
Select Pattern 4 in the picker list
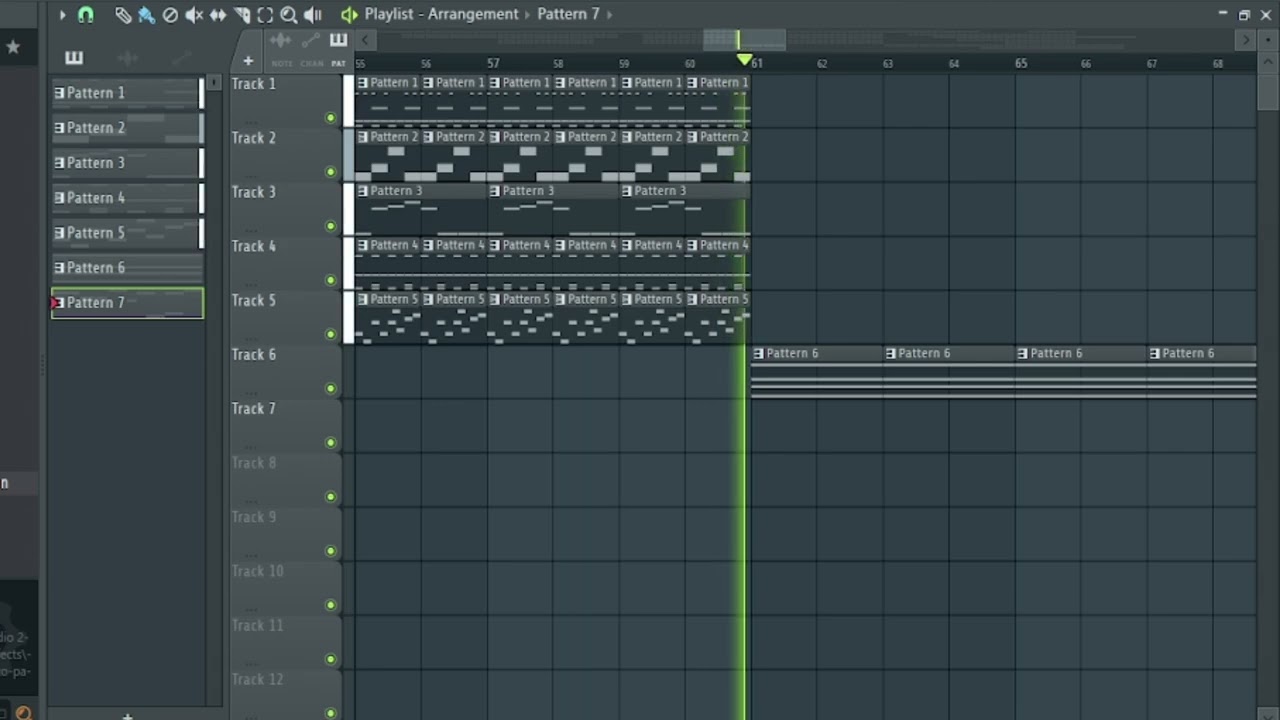click(x=127, y=198)
